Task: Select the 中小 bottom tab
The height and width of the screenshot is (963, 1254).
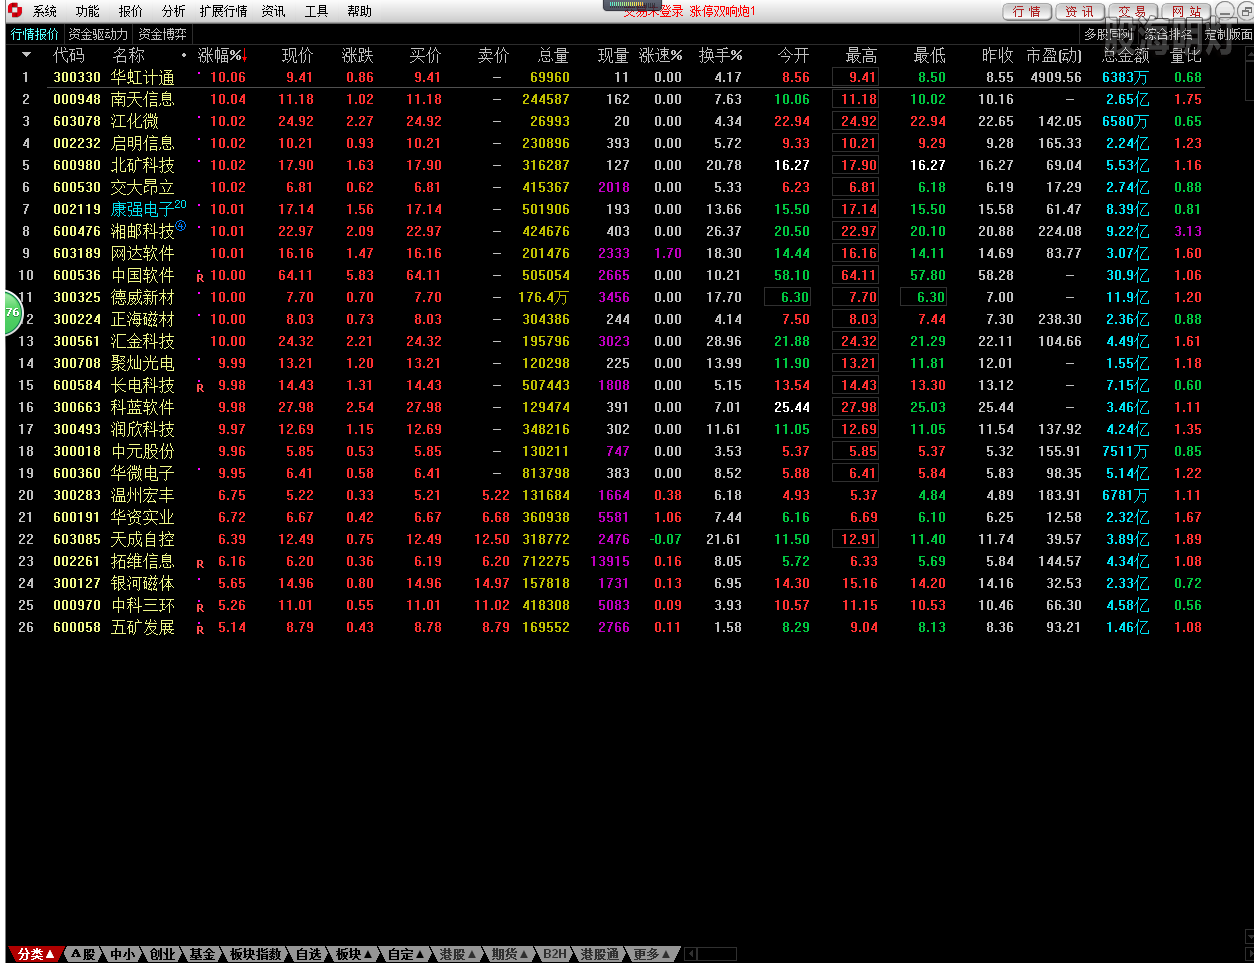Action: [x=122, y=954]
